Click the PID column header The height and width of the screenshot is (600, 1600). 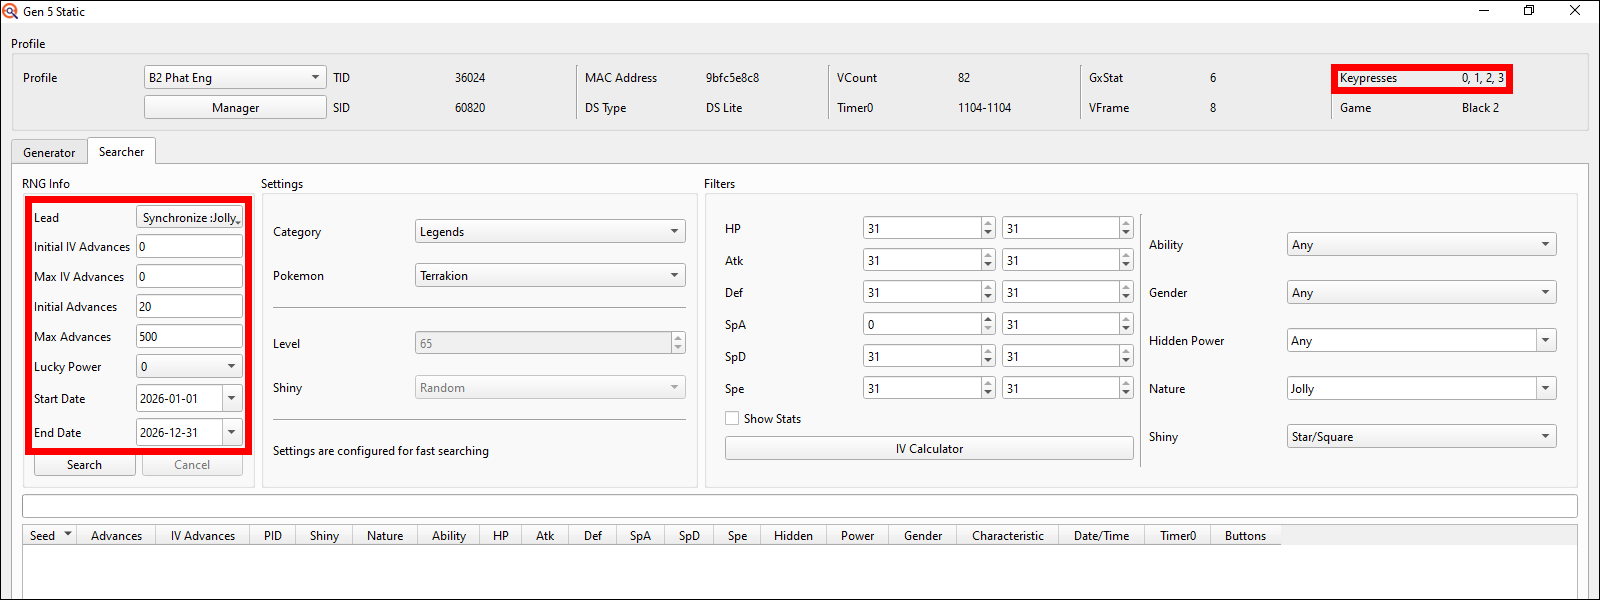coord(273,535)
